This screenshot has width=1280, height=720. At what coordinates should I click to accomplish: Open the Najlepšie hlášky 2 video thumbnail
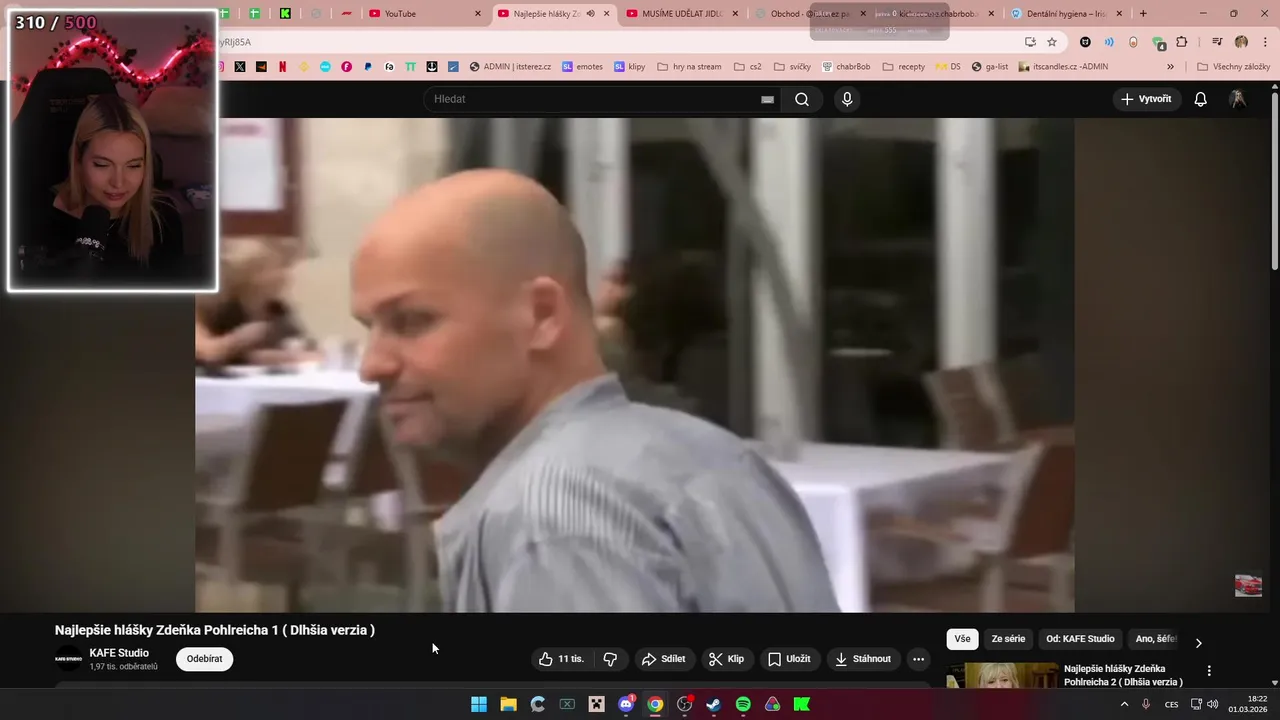[x=1002, y=676]
